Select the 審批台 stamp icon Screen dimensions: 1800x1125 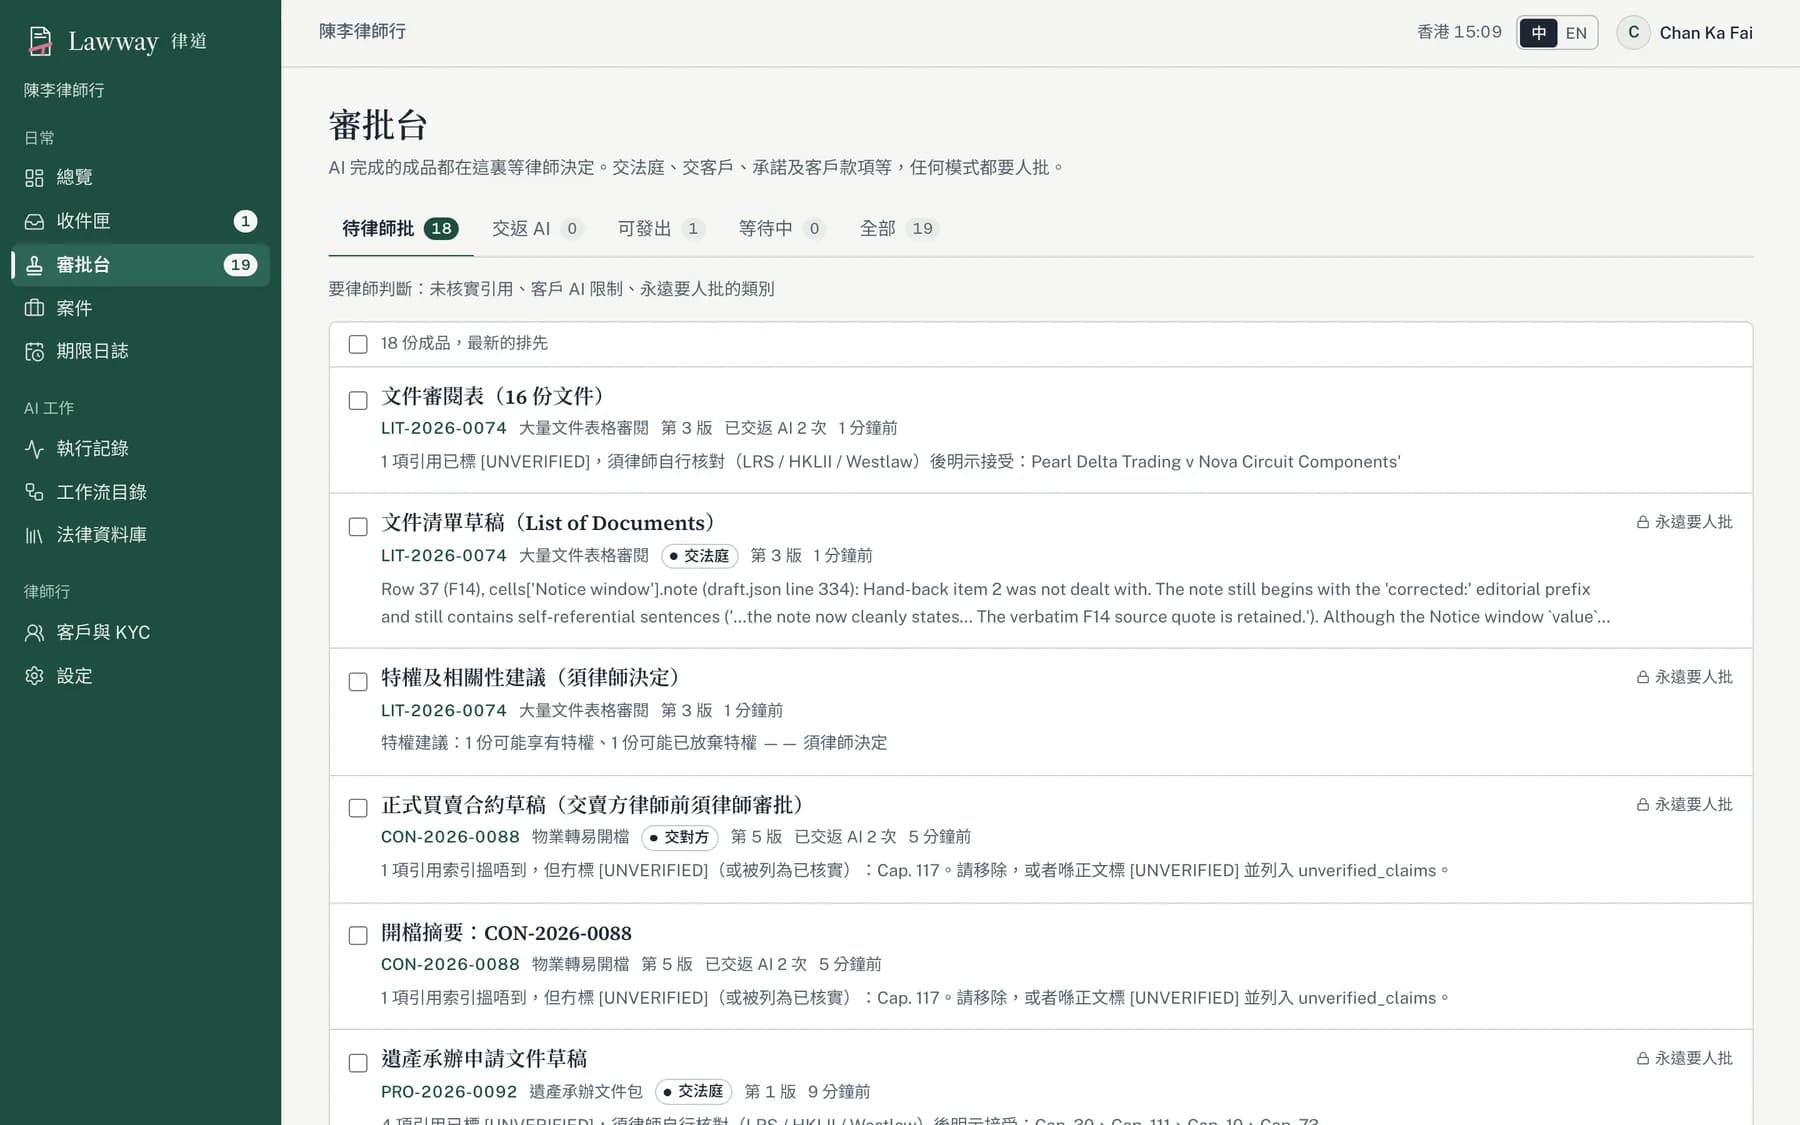(34, 265)
